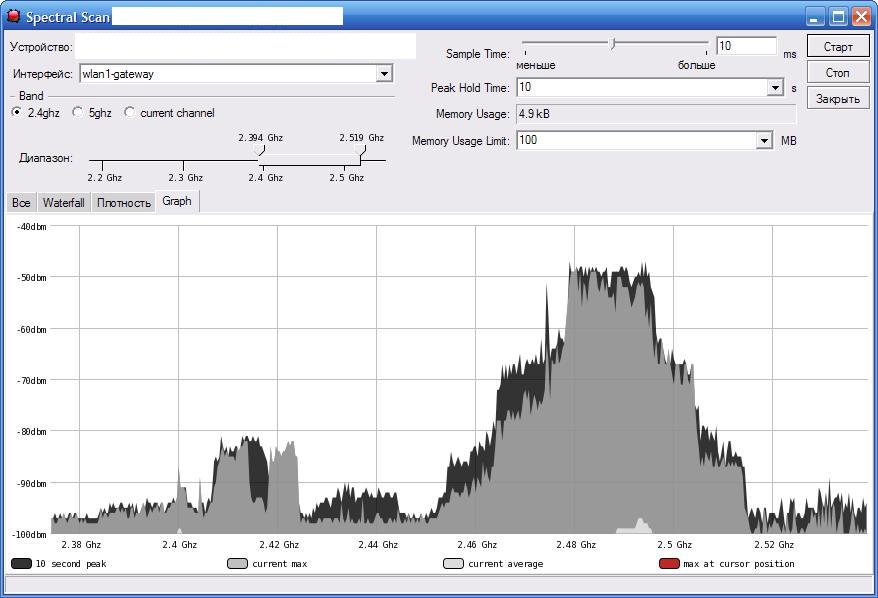Click the Spectral Scan title bar app icon

13,17
